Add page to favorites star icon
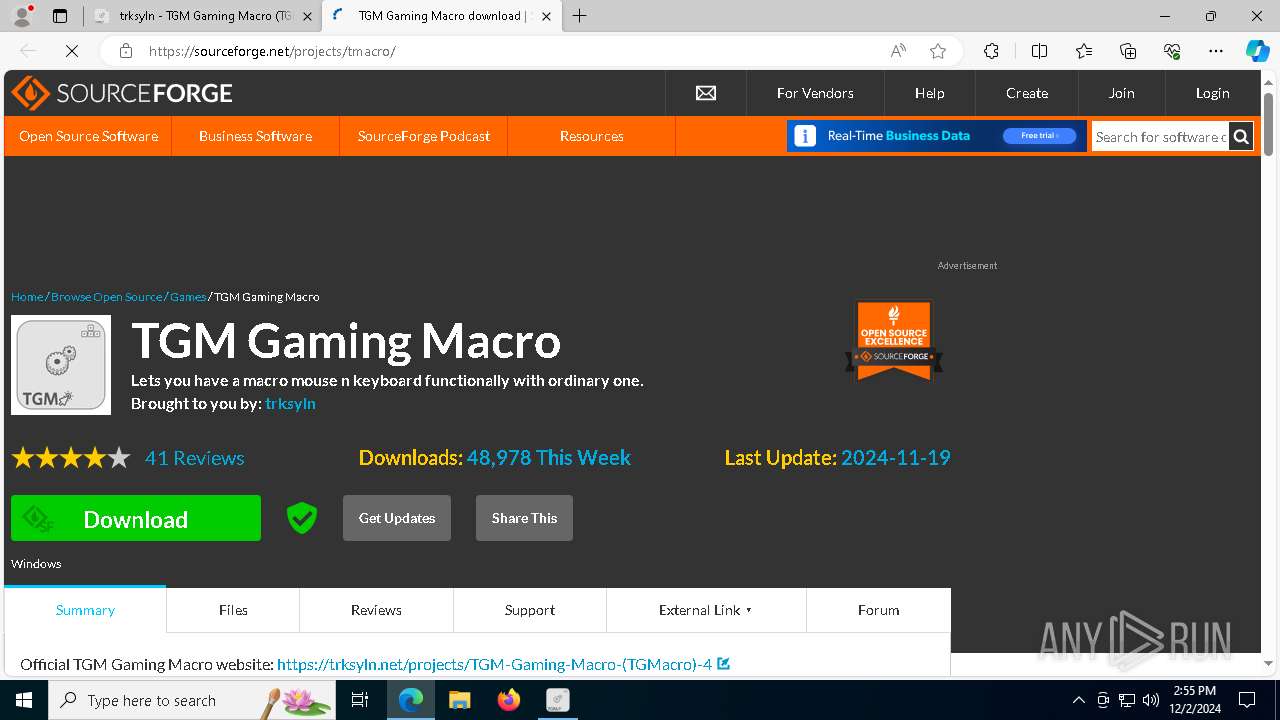This screenshot has height=720, width=1280. pos(938,51)
